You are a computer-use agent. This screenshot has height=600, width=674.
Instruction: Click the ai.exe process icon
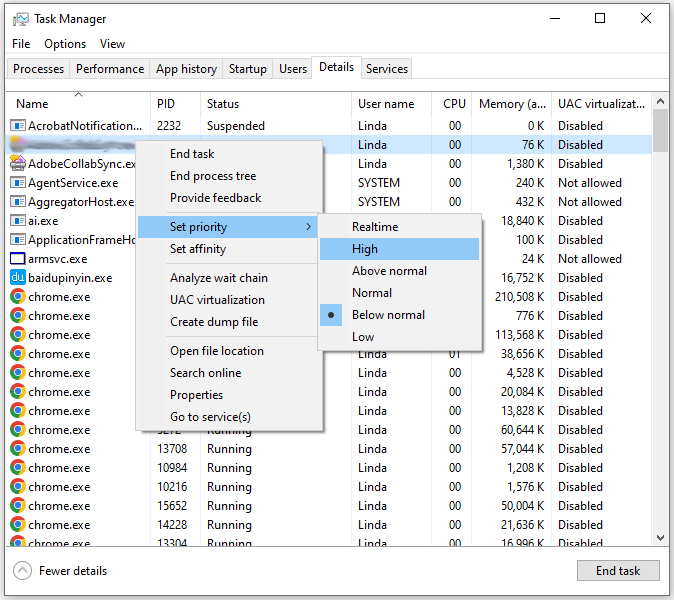point(18,221)
